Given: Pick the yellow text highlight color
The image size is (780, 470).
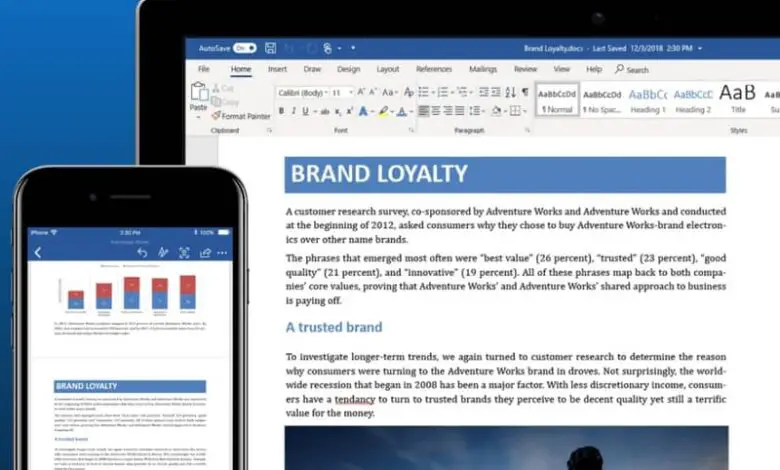Looking at the screenshot, I should click(383, 111).
